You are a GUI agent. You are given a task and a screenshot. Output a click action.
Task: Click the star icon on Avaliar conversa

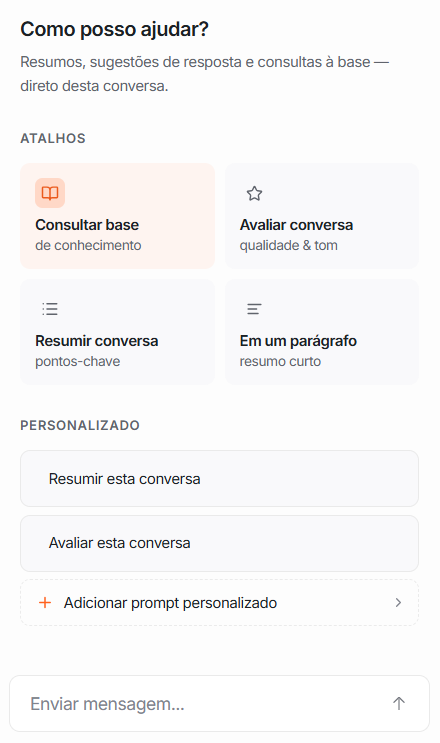coord(254,193)
